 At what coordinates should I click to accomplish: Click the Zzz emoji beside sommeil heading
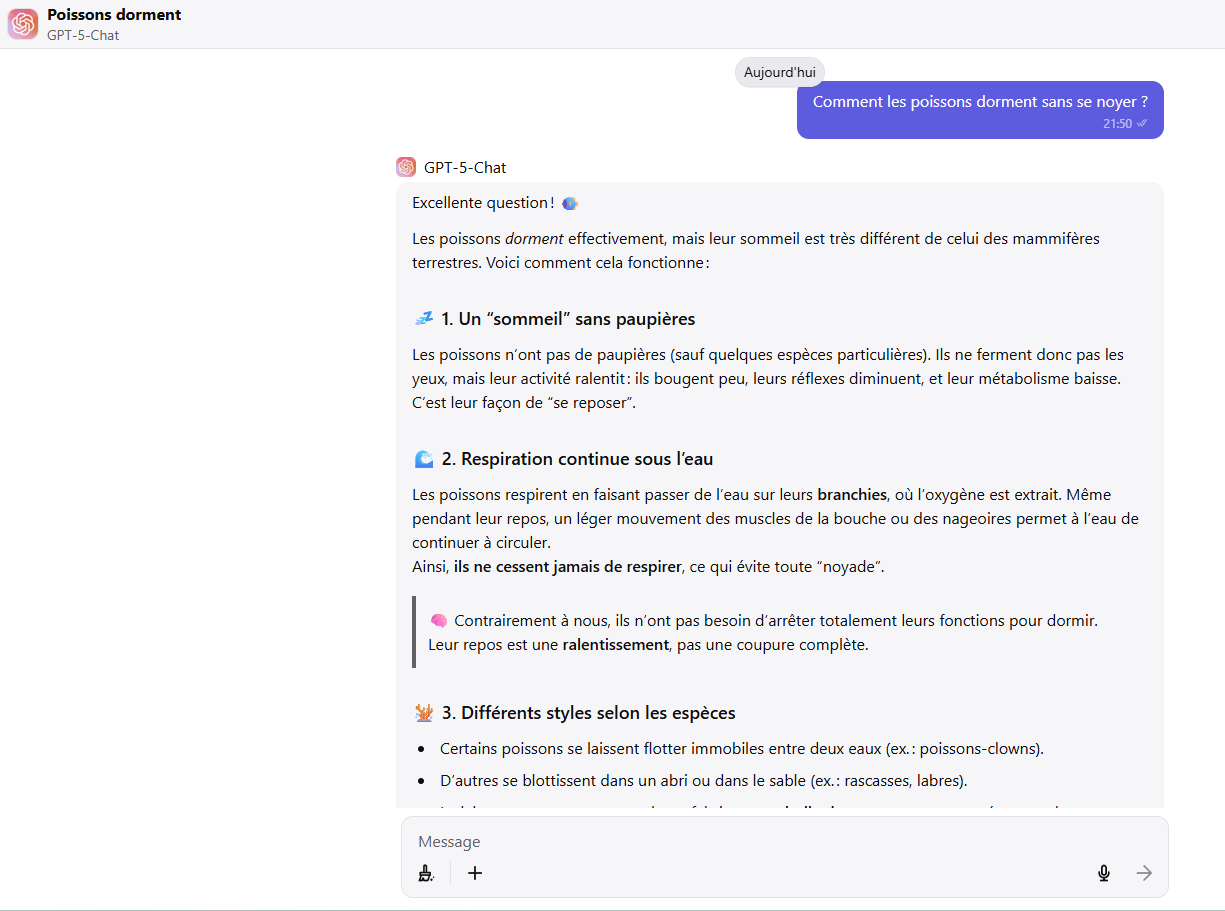pos(424,319)
